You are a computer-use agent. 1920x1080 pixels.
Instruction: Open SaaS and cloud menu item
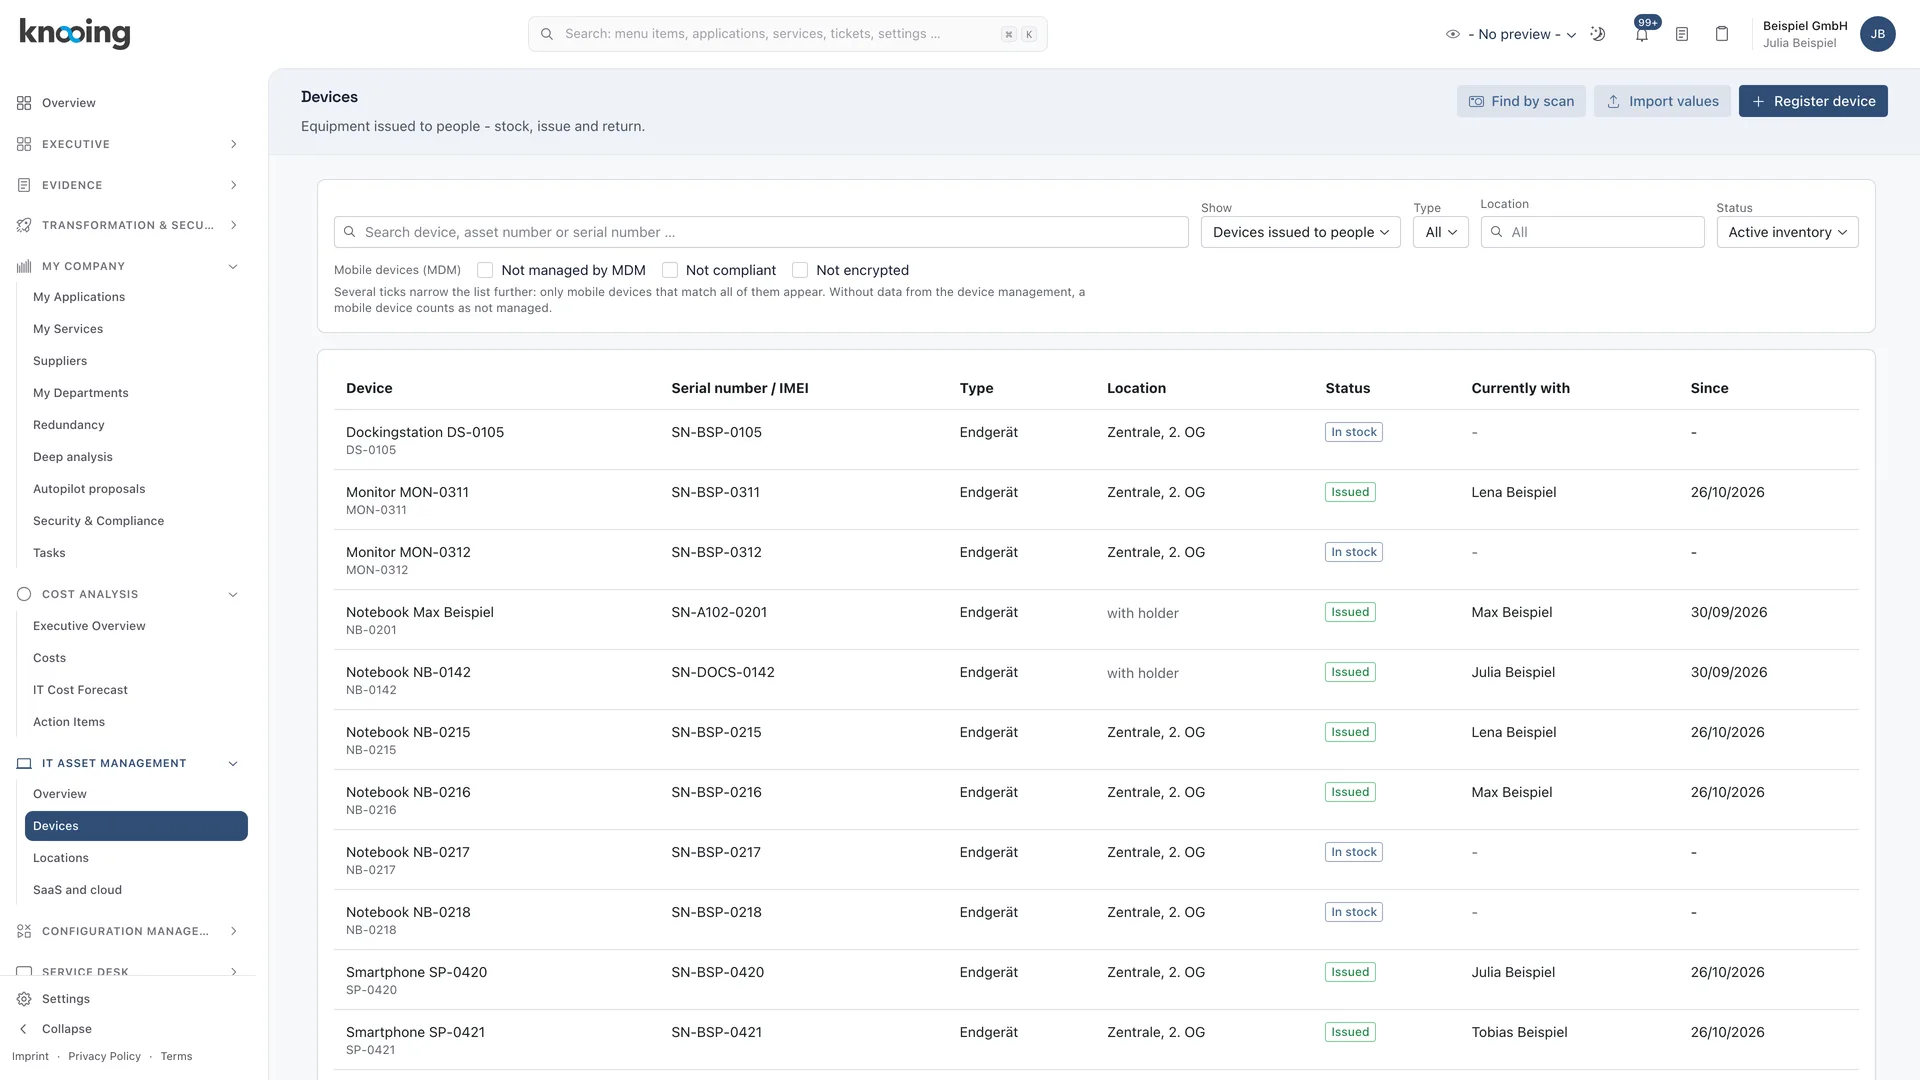77,890
